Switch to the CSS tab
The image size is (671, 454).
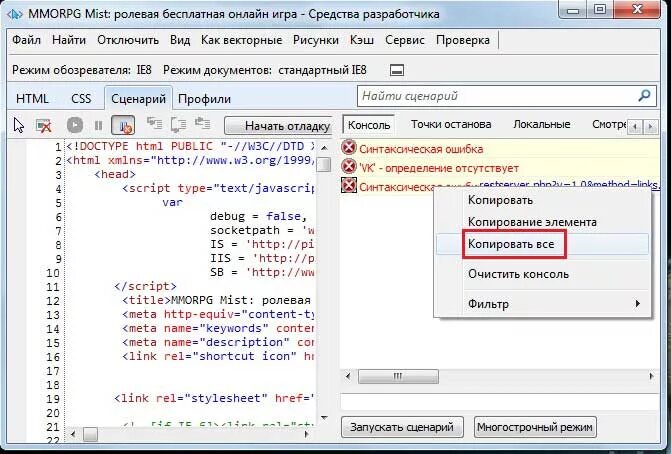point(81,99)
